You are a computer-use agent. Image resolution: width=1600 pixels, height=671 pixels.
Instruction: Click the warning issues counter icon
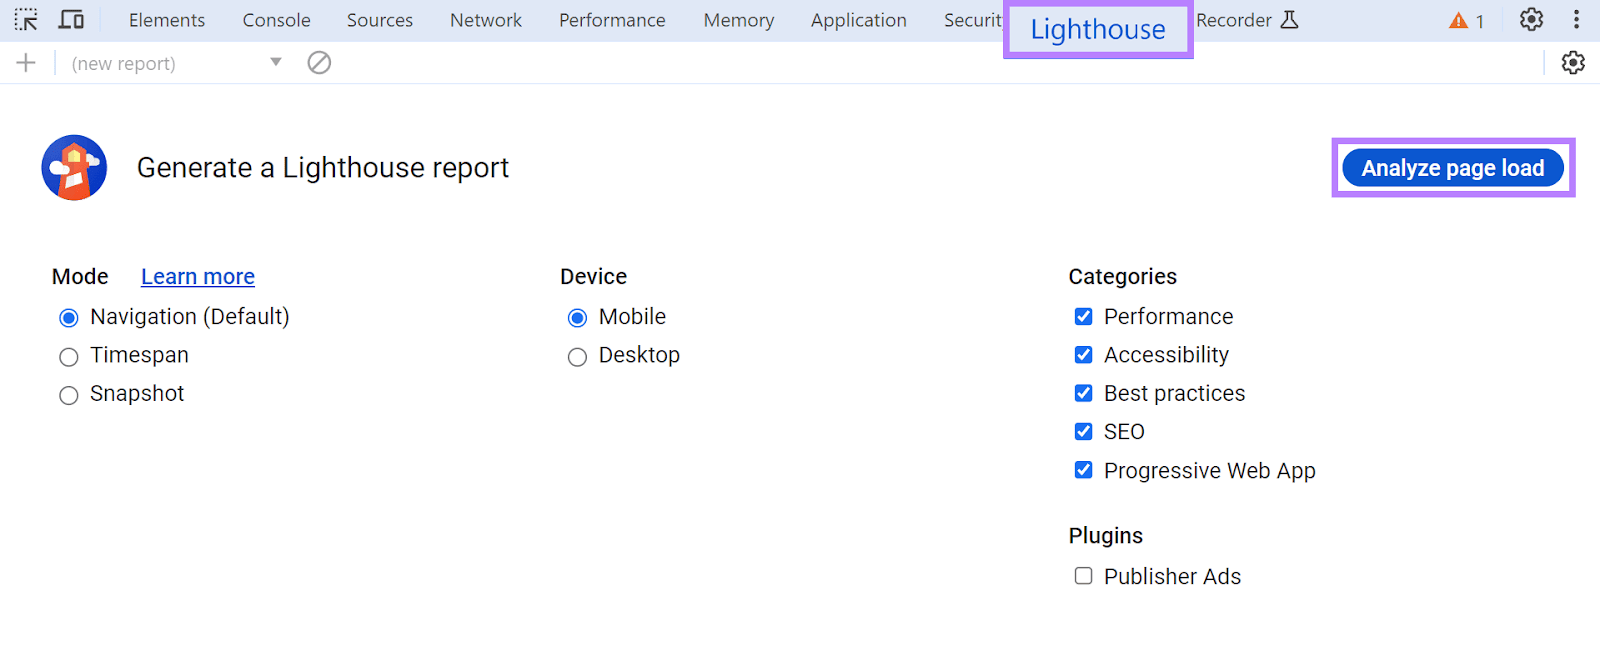[1466, 21]
